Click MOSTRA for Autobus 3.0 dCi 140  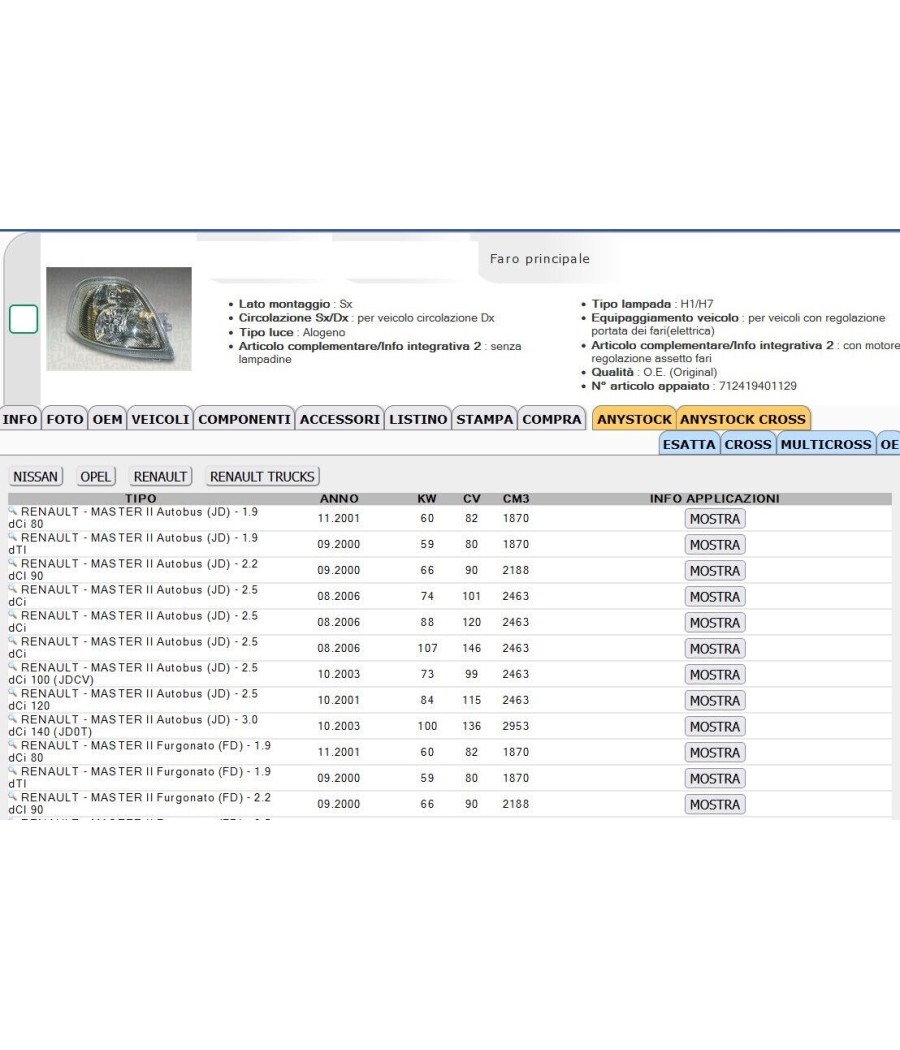coord(715,727)
